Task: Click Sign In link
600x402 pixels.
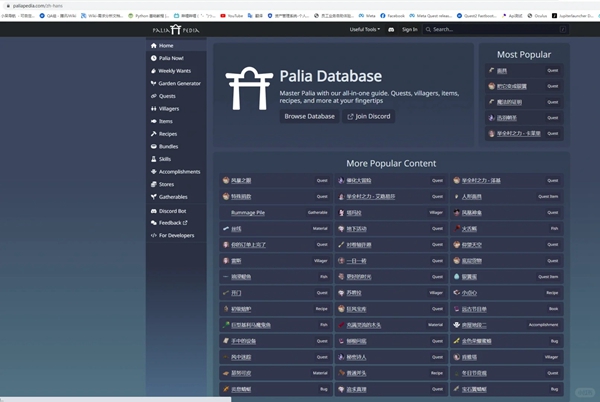Action: 409,29
